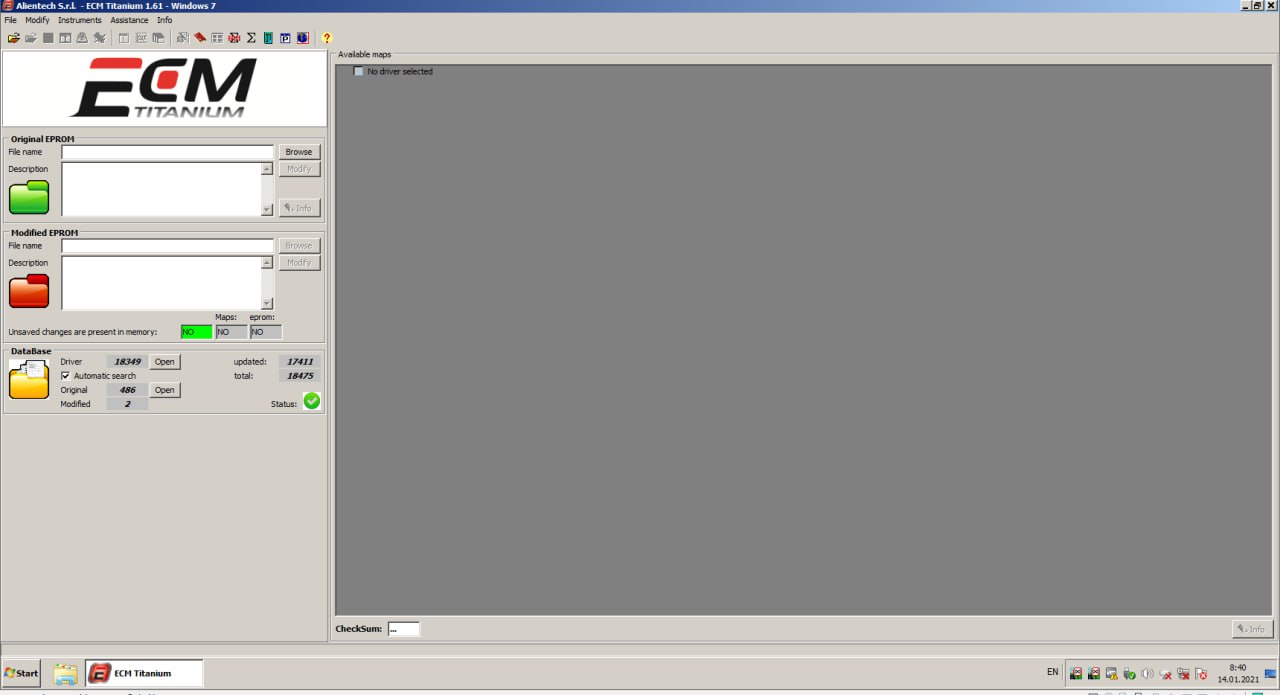Open the Instruments menu
This screenshot has width=1280, height=695.
click(x=79, y=20)
